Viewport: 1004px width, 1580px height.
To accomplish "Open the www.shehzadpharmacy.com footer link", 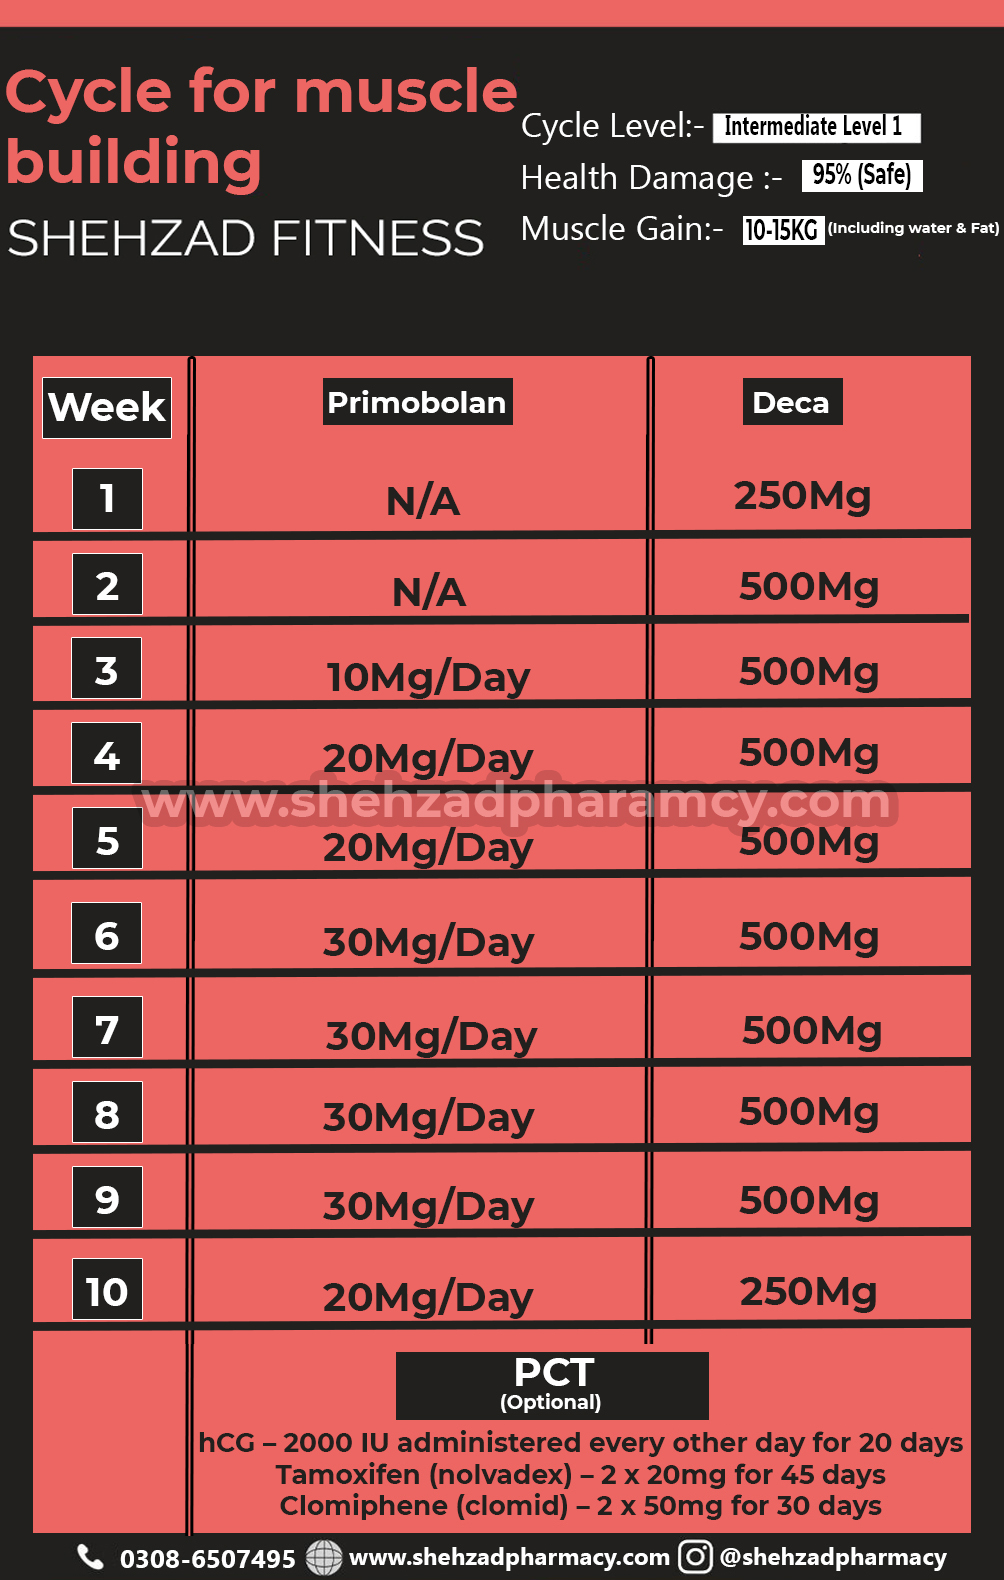I will [509, 1557].
